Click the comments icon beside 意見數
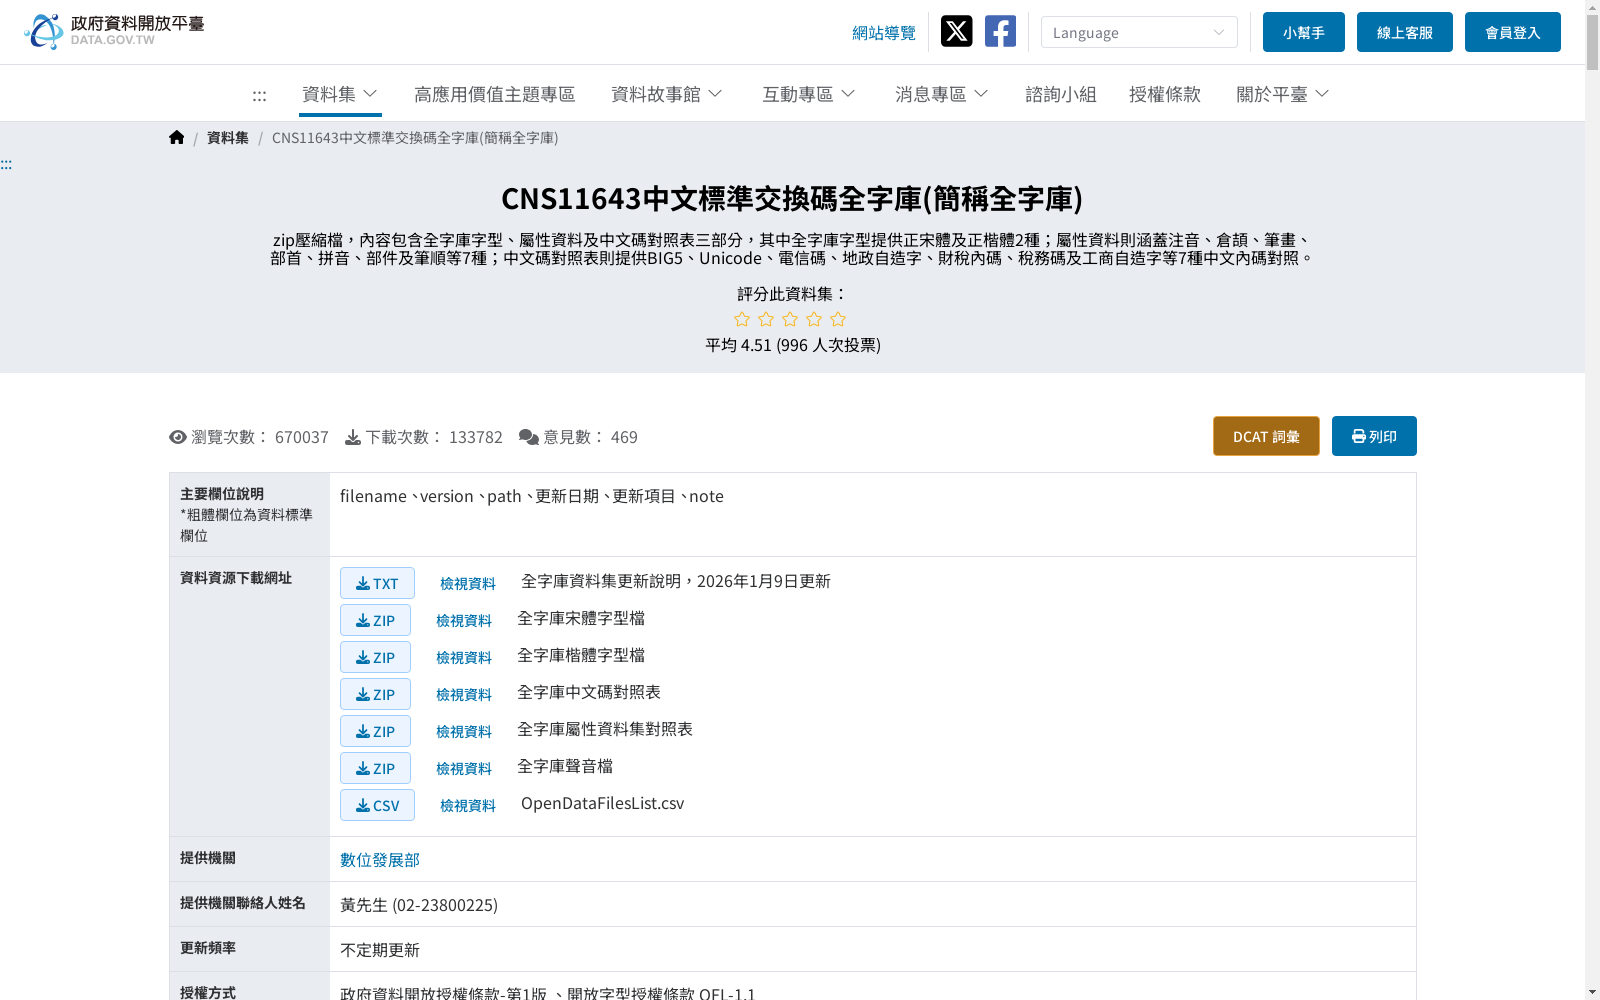Viewport: 1600px width, 1000px height. point(529,437)
